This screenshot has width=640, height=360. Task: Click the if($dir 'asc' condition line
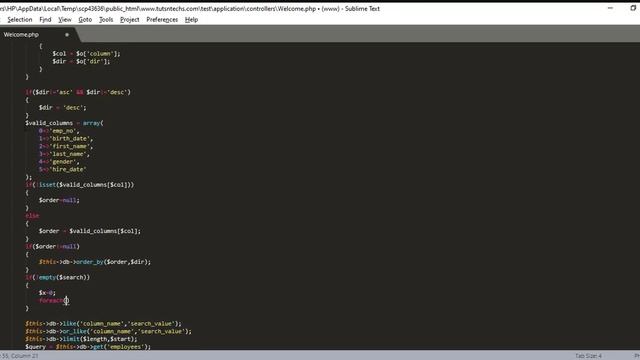click(78, 92)
